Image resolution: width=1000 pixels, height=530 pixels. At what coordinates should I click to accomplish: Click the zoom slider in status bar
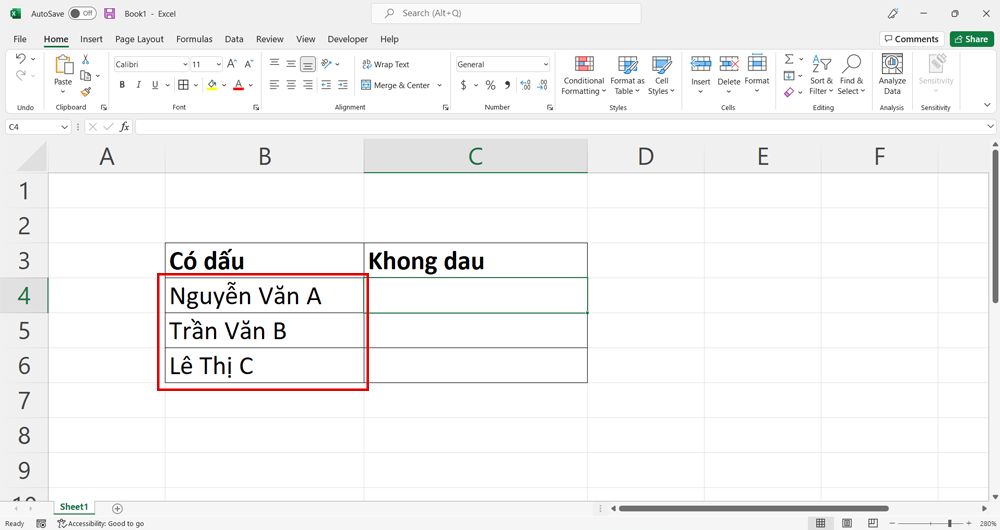(950, 523)
